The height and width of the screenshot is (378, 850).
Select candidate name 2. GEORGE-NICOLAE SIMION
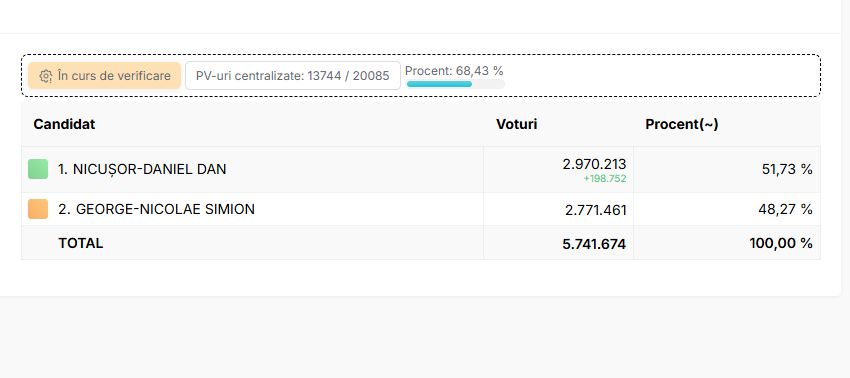click(156, 209)
